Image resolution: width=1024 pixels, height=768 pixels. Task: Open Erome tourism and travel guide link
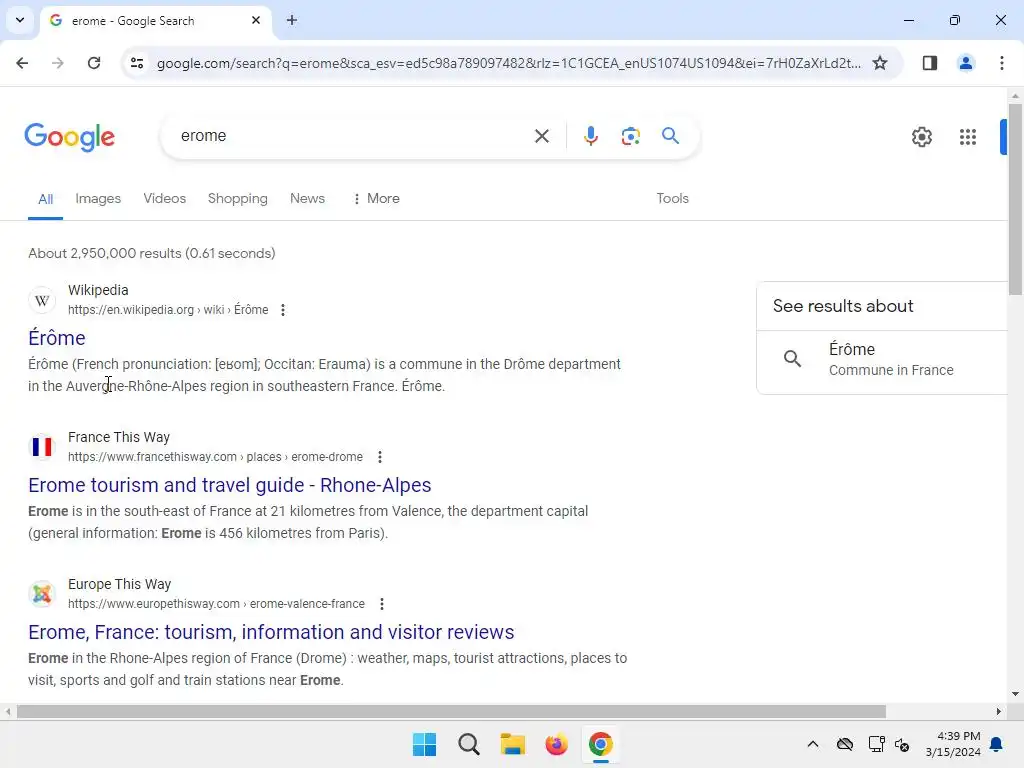click(230, 485)
